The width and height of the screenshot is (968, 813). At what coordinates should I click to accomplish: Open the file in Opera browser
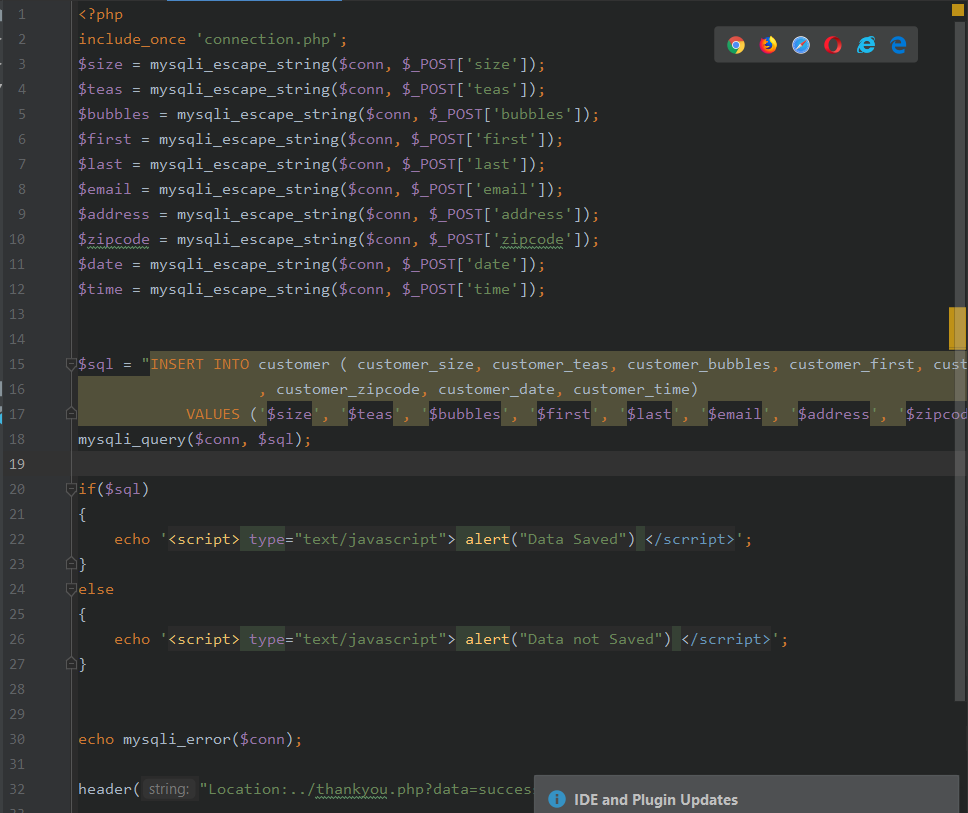[833, 45]
